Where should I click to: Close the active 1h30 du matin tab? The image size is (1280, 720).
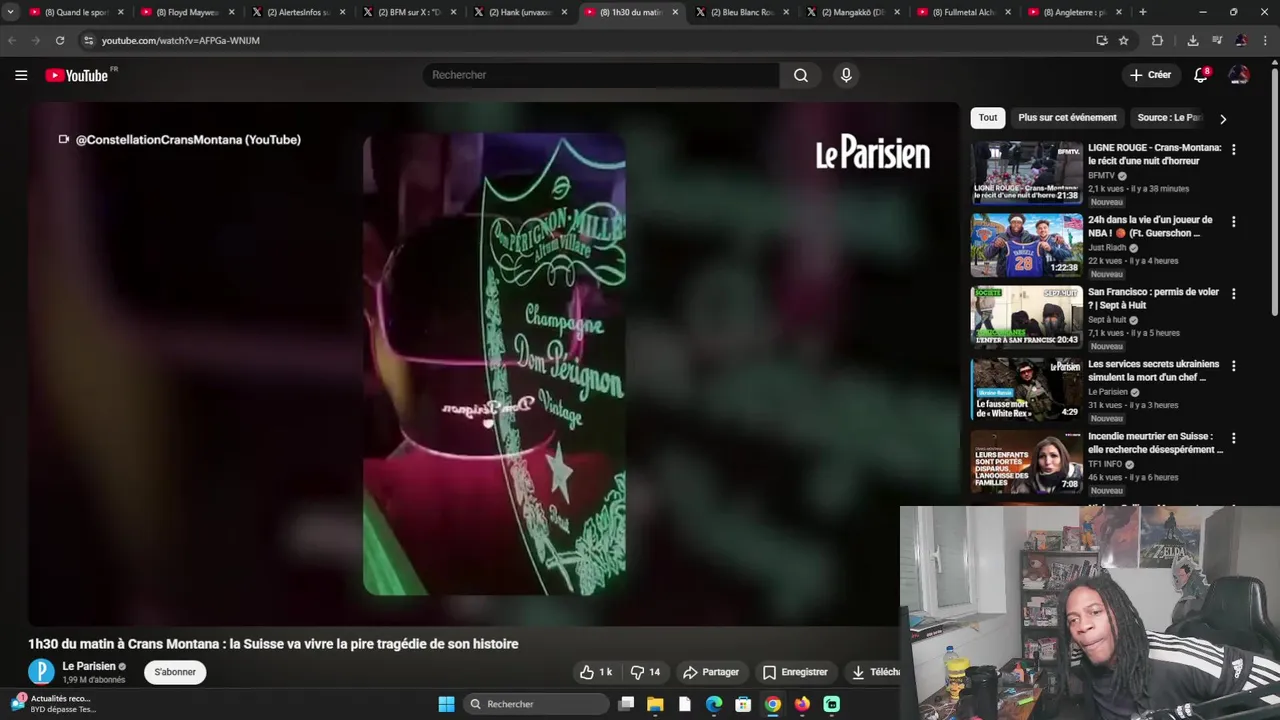click(x=675, y=12)
